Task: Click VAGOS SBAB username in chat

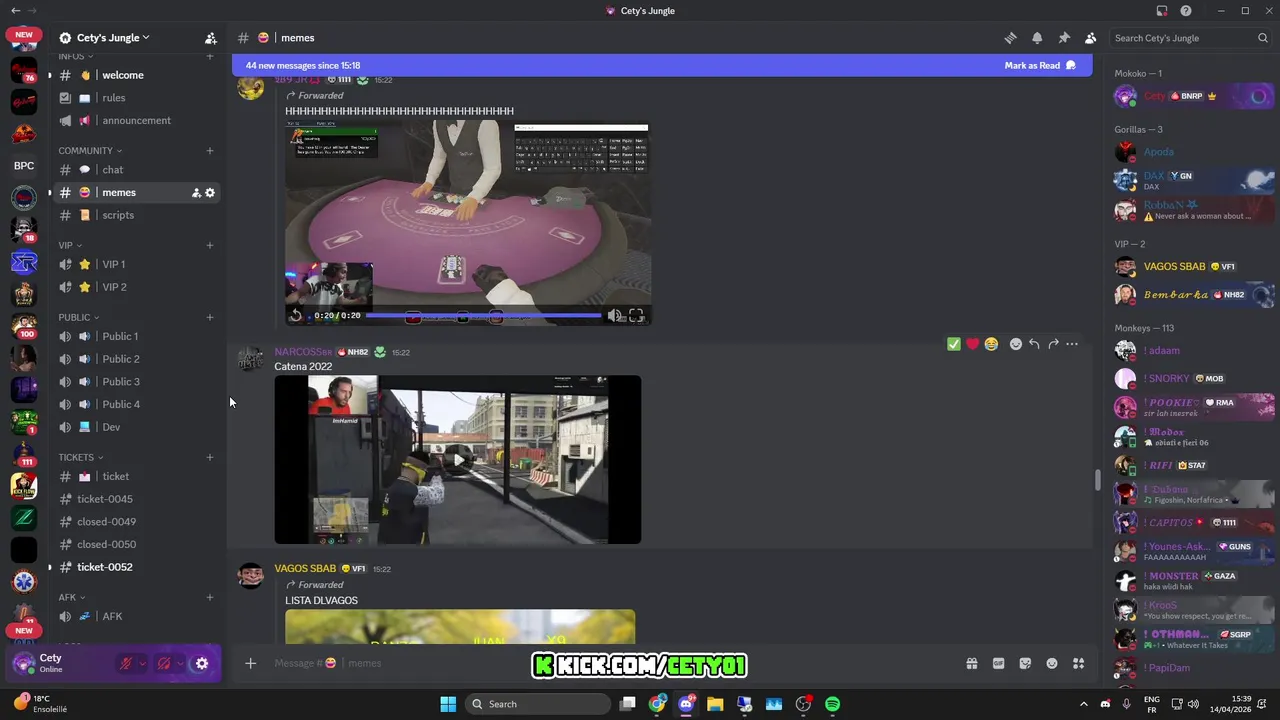Action: tap(305, 569)
